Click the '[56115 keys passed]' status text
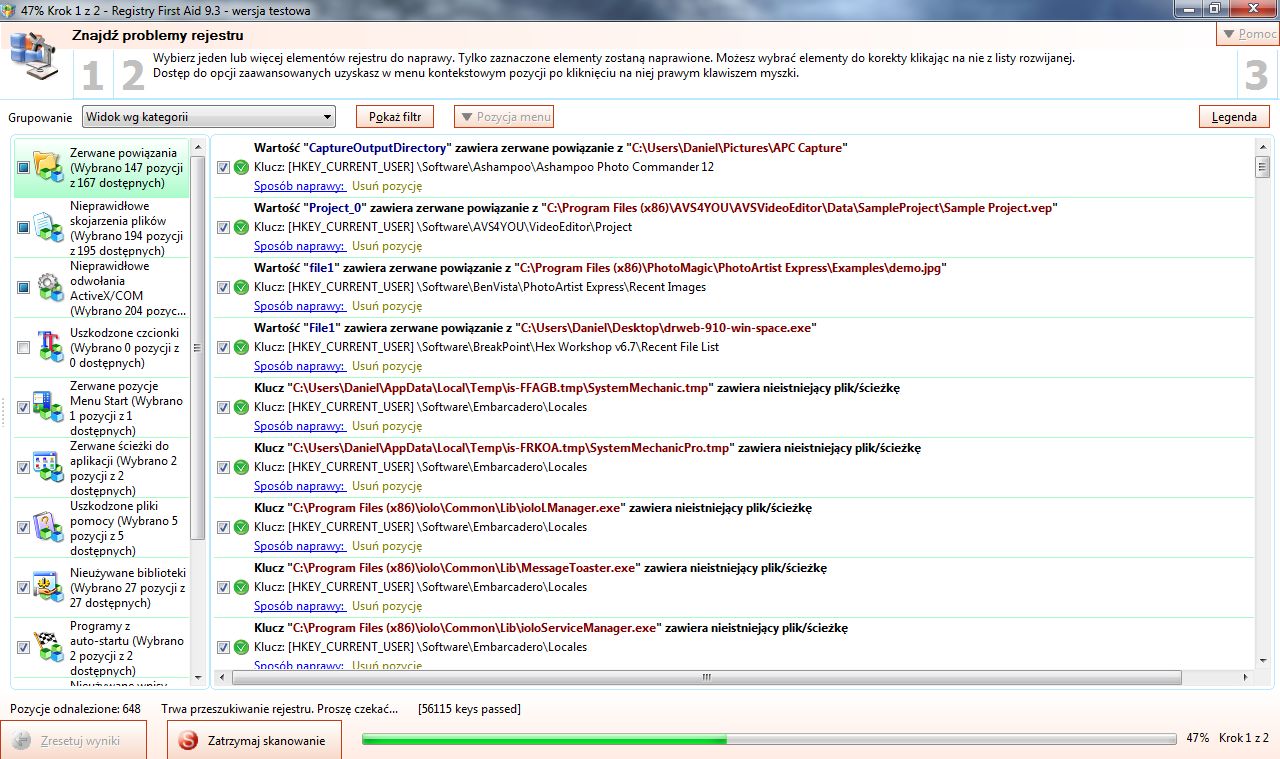1280x759 pixels. 469,709
